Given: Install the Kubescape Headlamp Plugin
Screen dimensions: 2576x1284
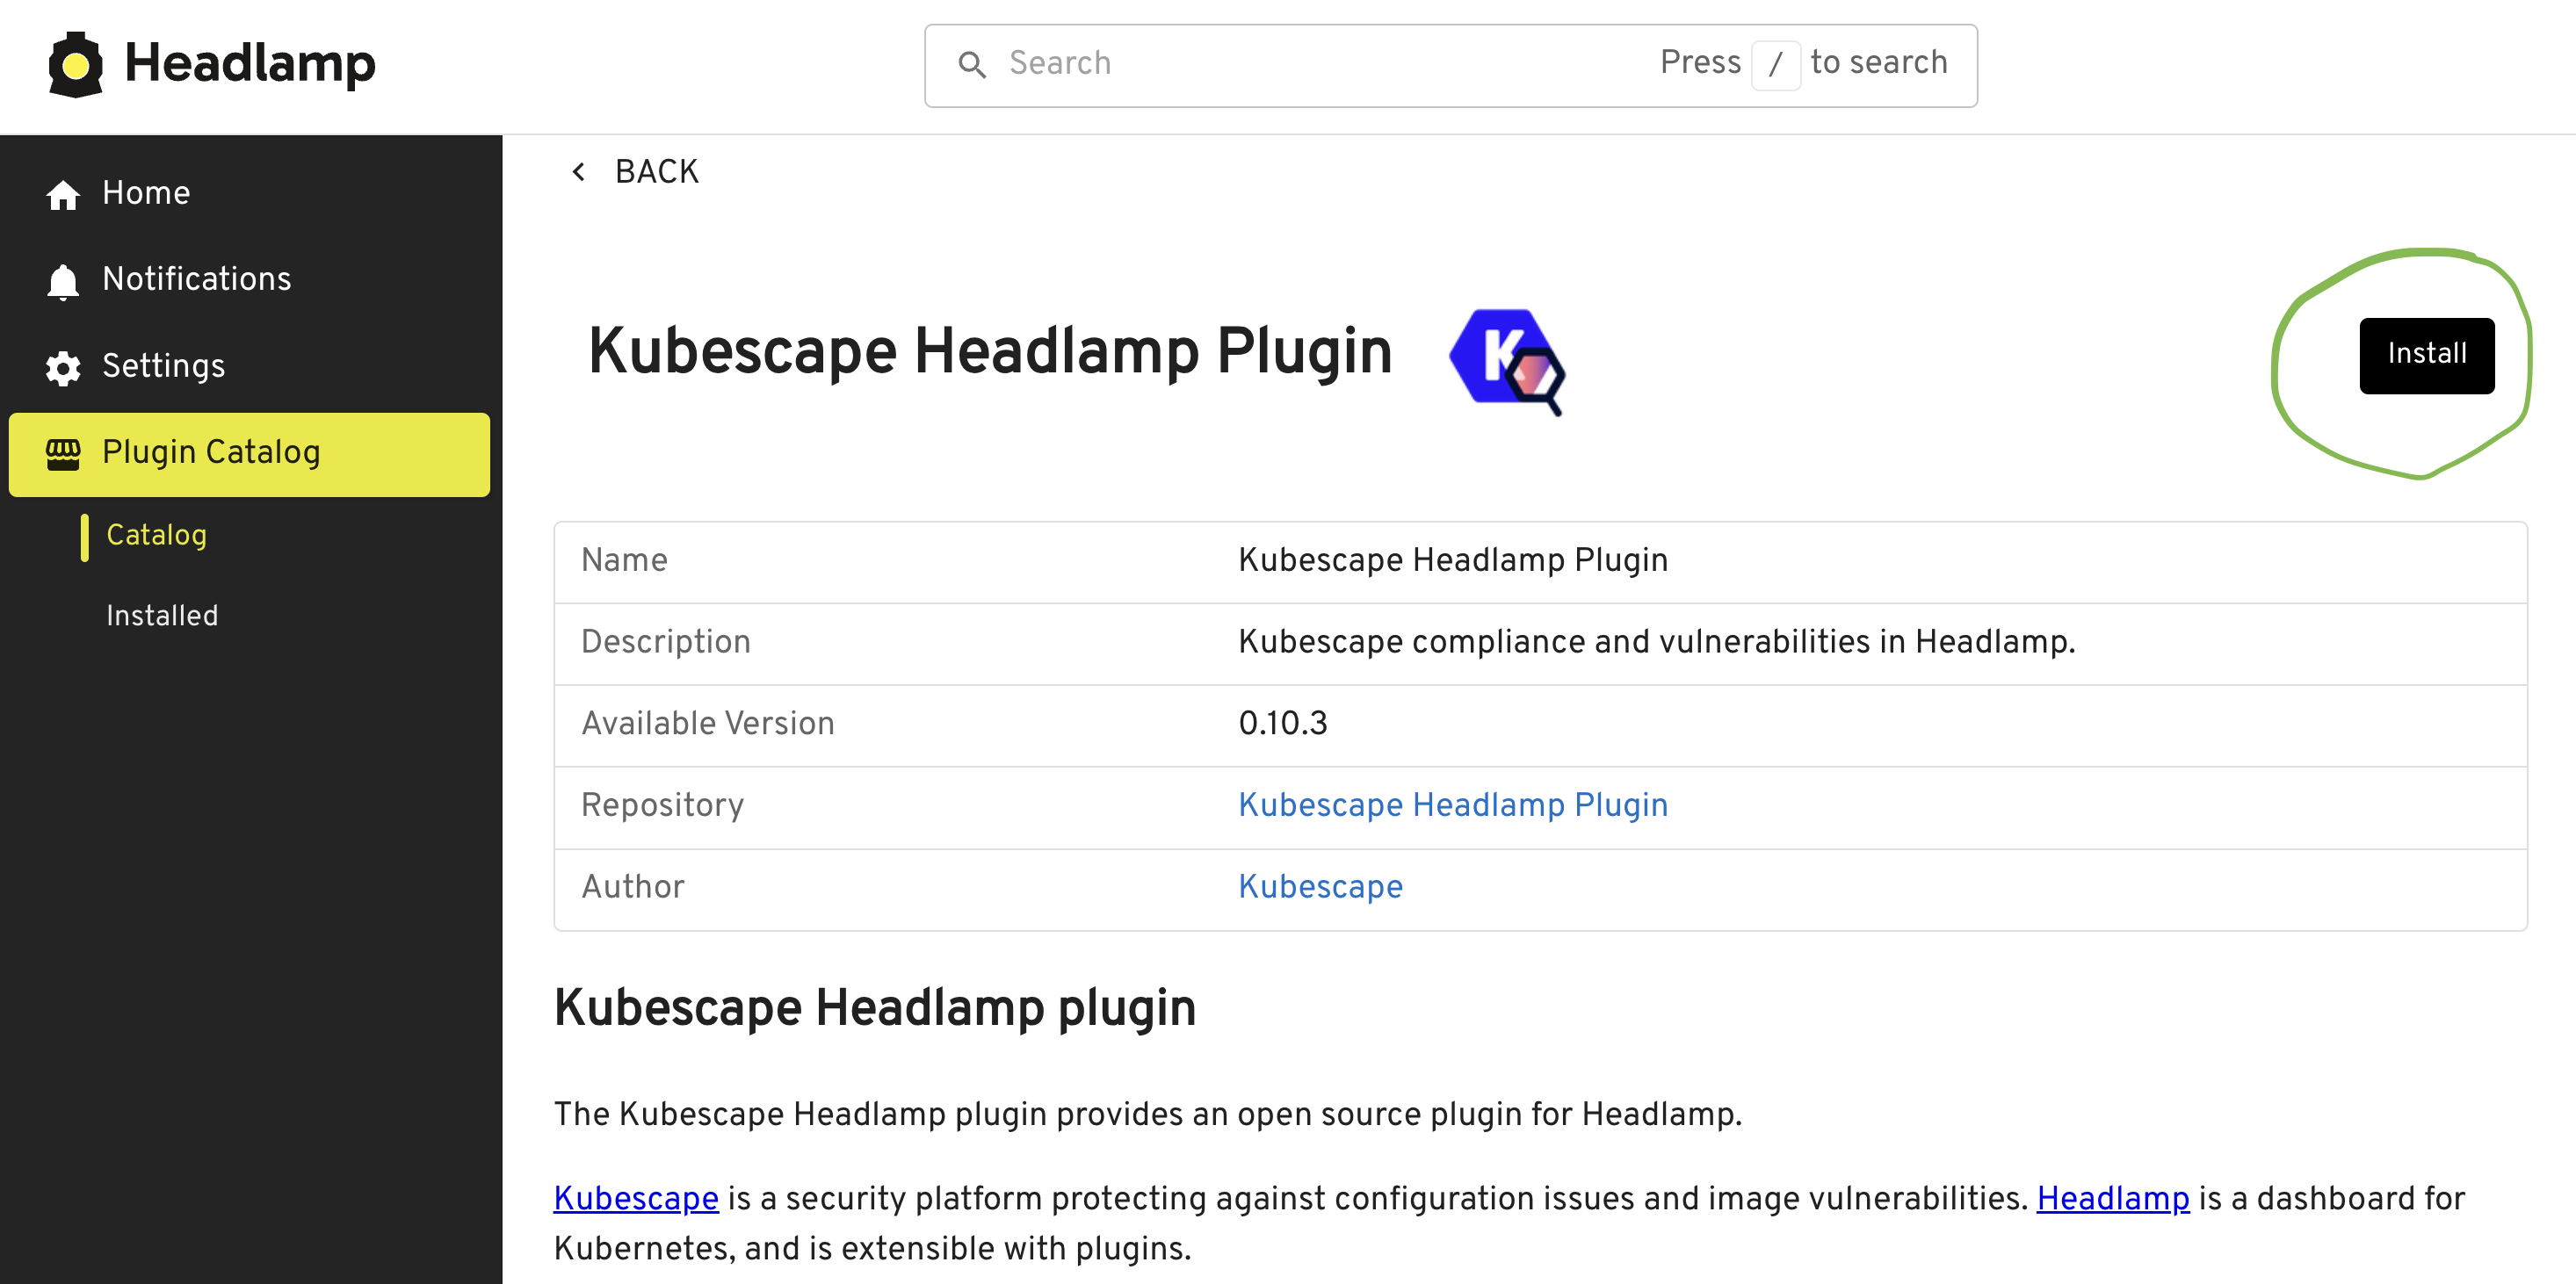Looking at the screenshot, I should tap(2427, 354).
